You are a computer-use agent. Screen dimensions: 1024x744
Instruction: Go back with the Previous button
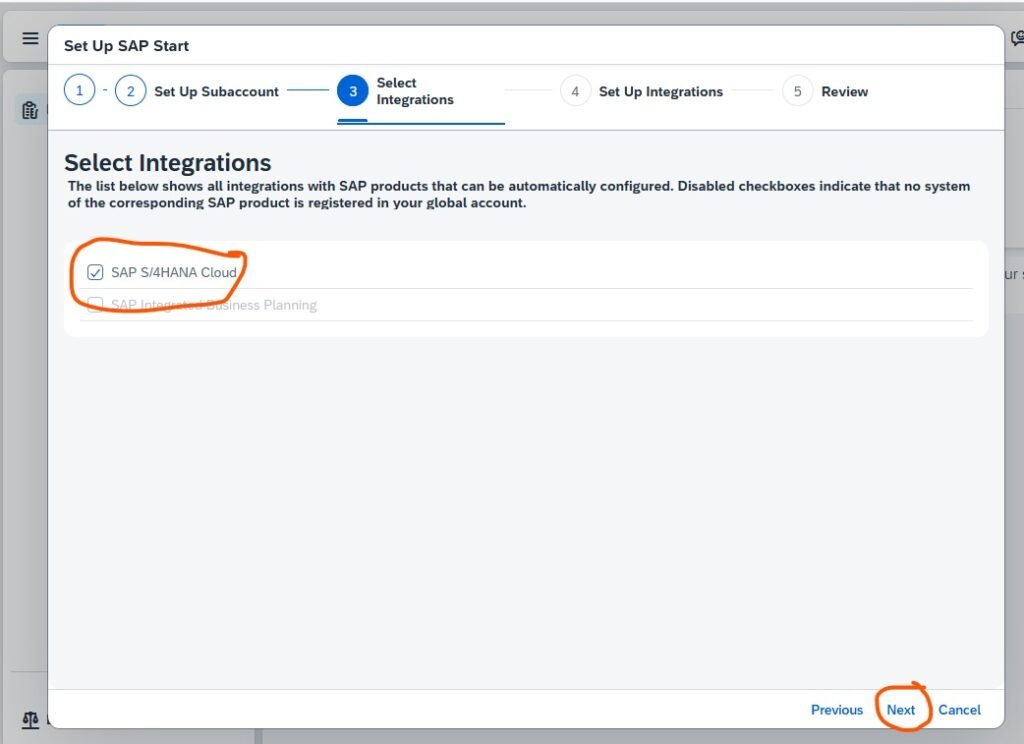click(836, 710)
